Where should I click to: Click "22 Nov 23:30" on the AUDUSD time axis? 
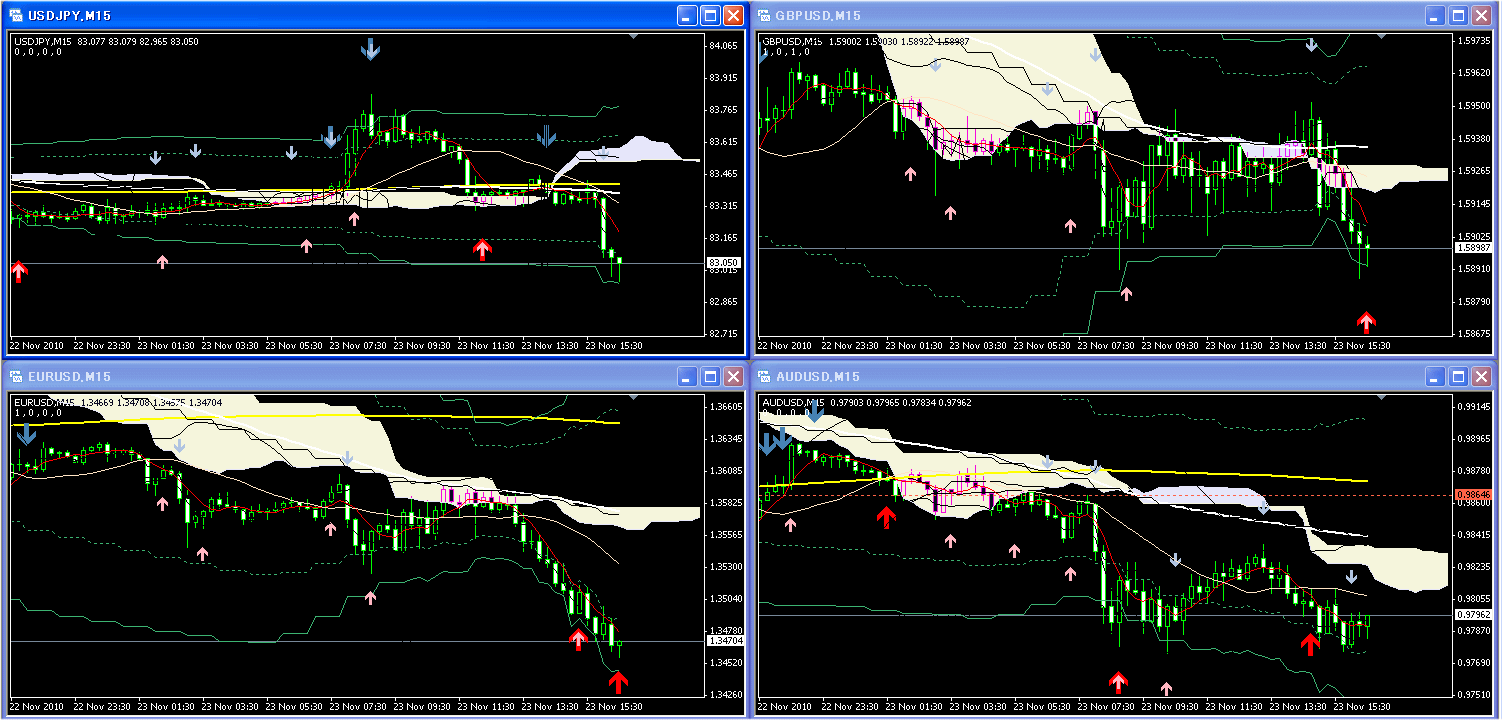[850, 707]
